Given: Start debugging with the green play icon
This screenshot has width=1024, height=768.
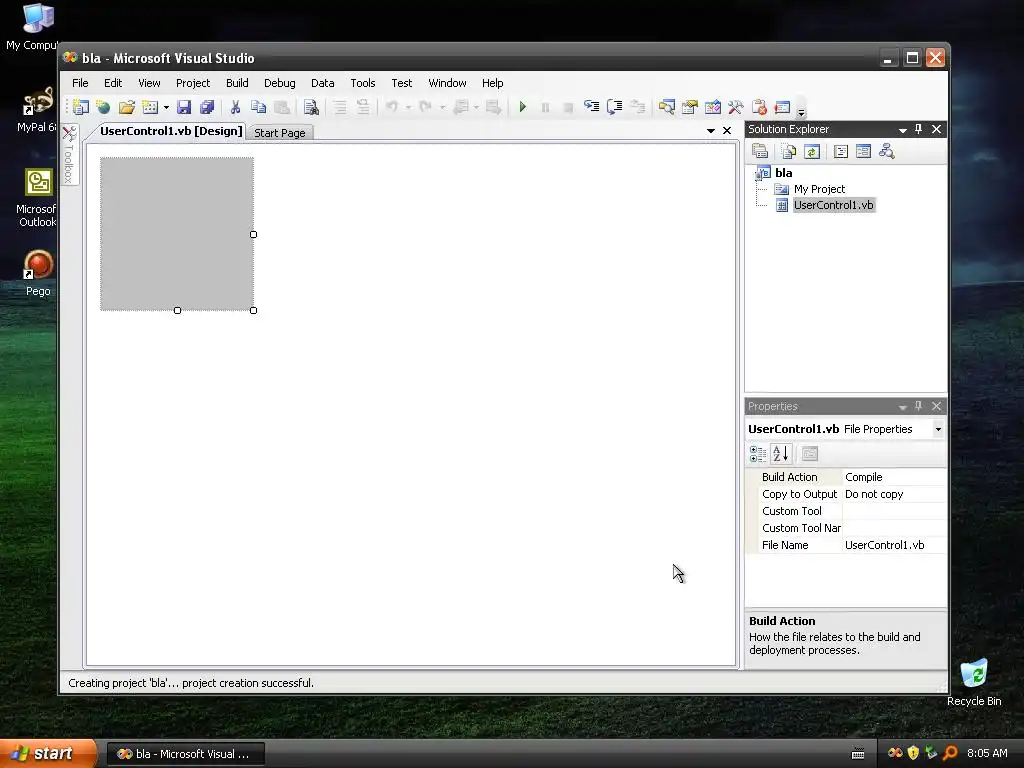Looking at the screenshot, I should (522, 107).
